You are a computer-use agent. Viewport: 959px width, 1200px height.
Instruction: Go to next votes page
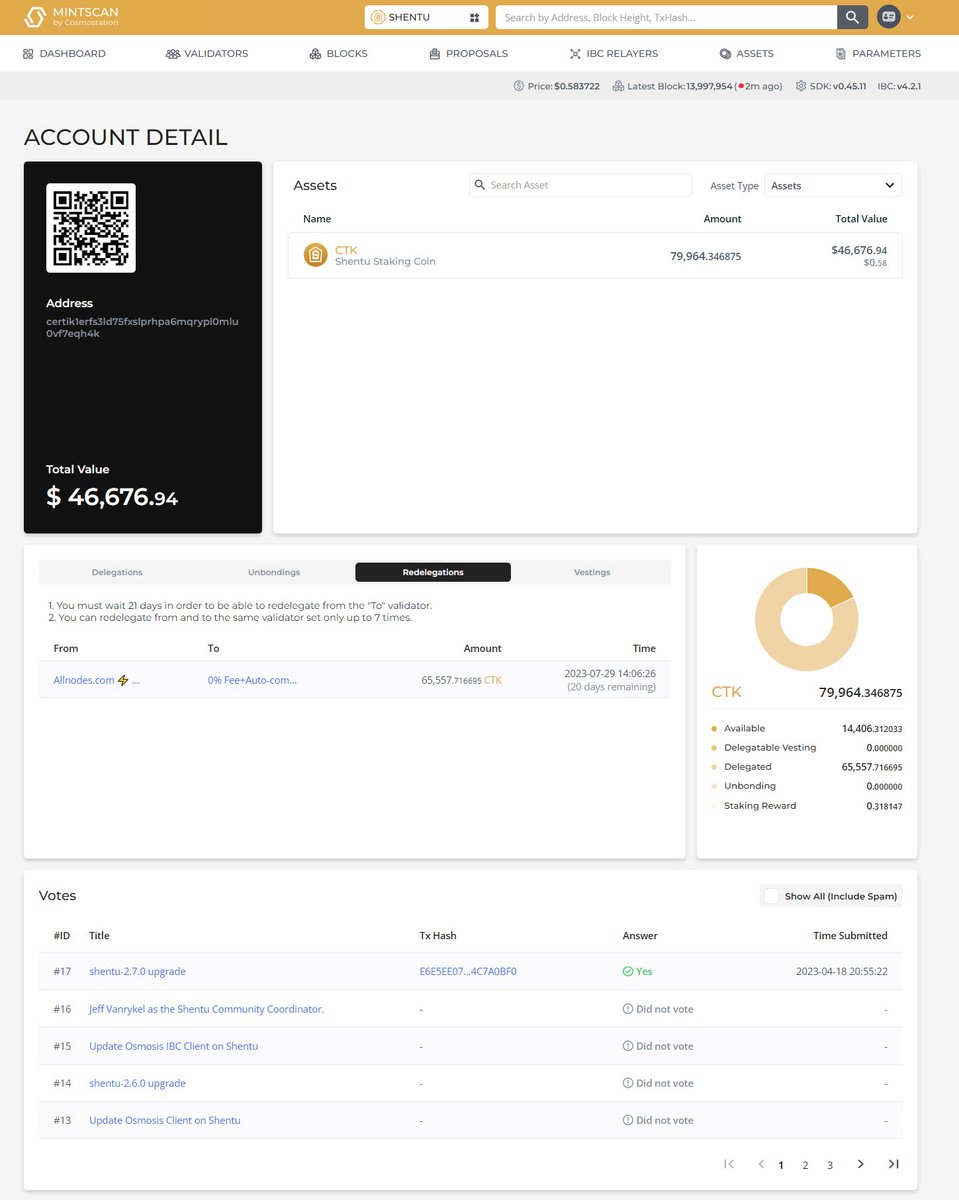point(860,1164)
